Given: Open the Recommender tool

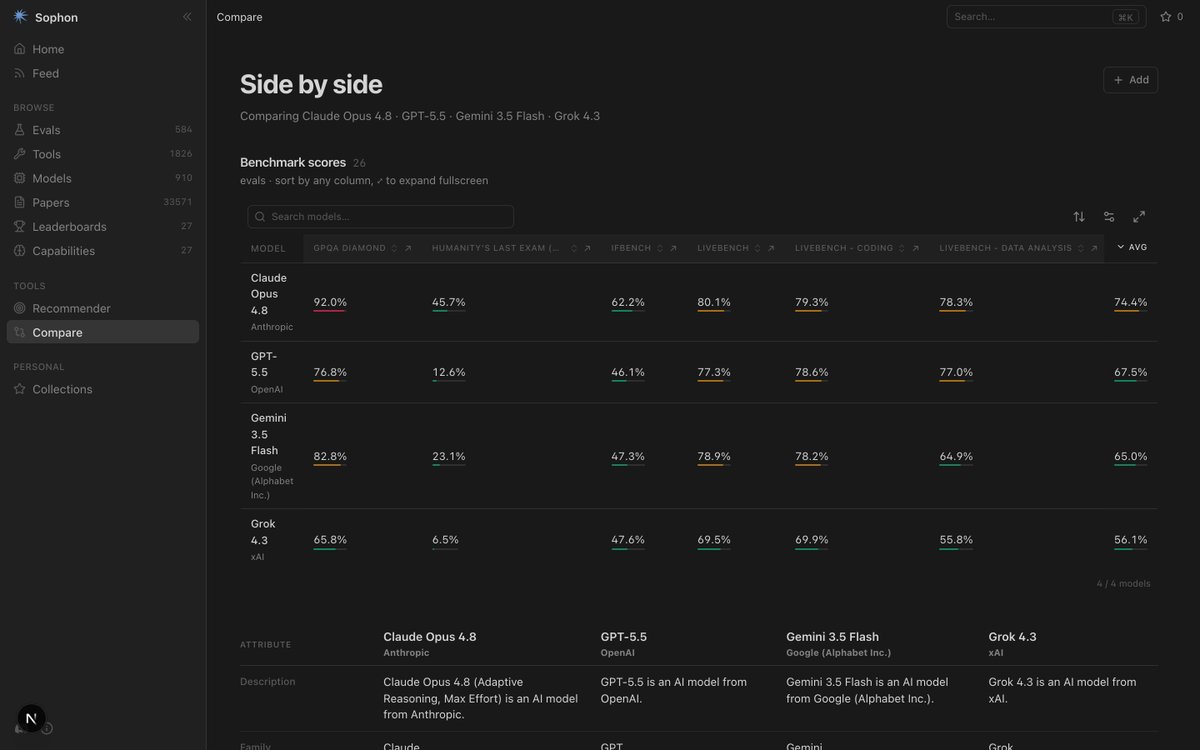Looking at the screenshot, I should (103, 308).
